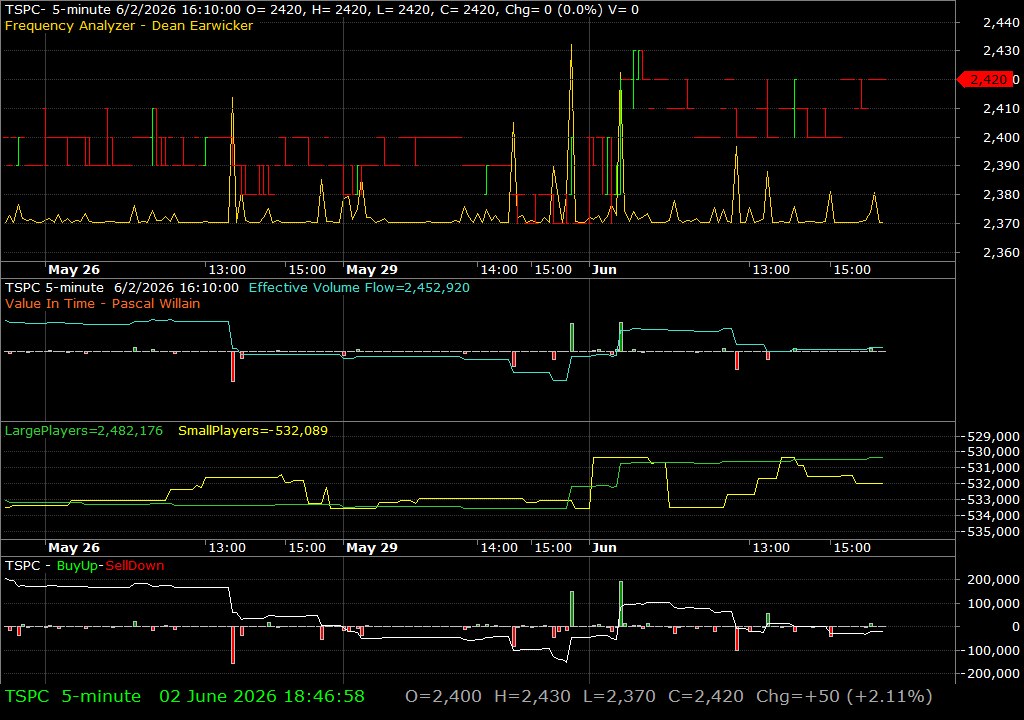Image resolution: width=1024 pixels, height=720 pixels.
Task: Click the -530,000 players scale value
Action: coord(991,452)
